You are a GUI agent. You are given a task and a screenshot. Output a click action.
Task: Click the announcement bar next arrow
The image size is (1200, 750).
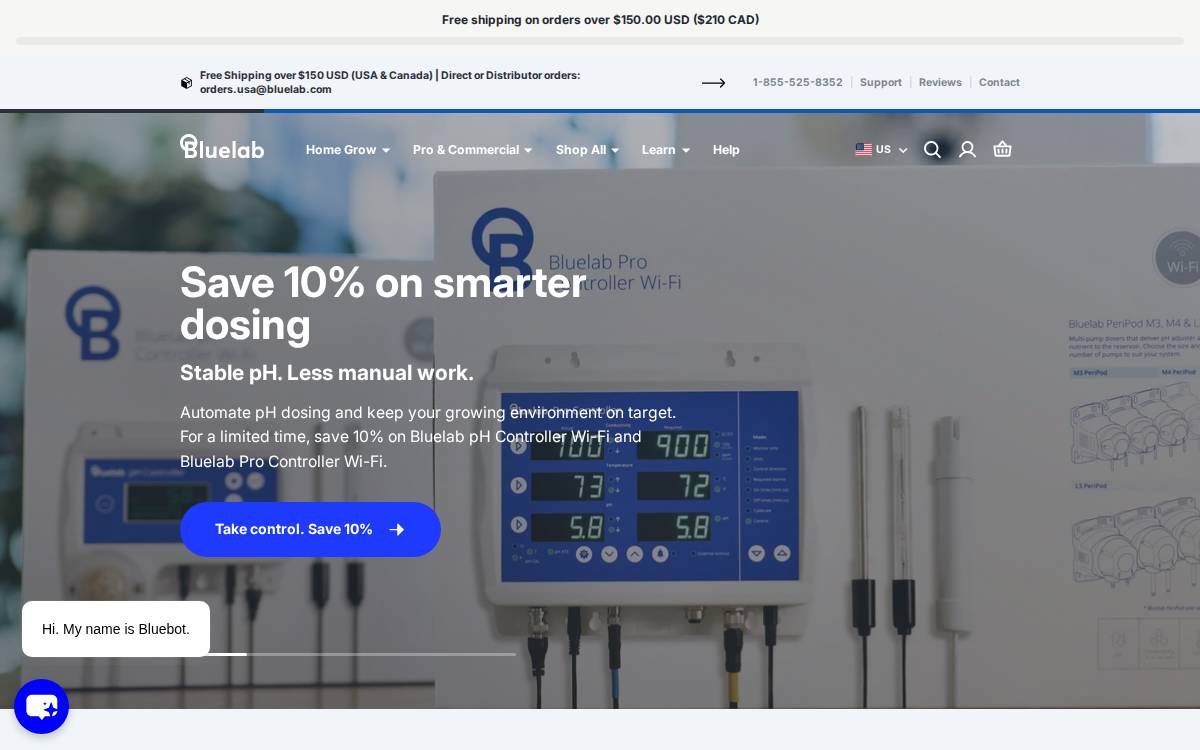coord(713,83)
